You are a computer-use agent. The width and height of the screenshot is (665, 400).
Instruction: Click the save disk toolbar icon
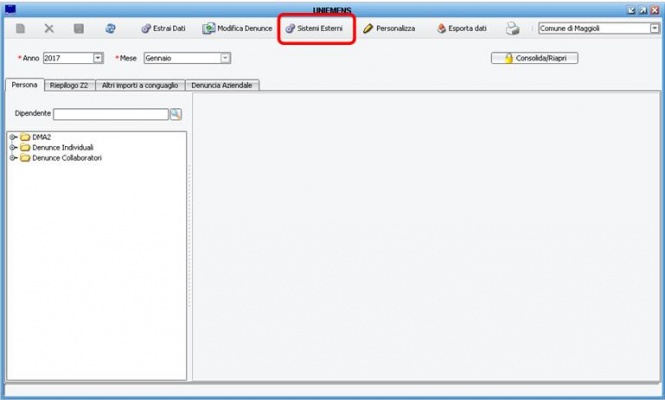(x=78, y=28)
